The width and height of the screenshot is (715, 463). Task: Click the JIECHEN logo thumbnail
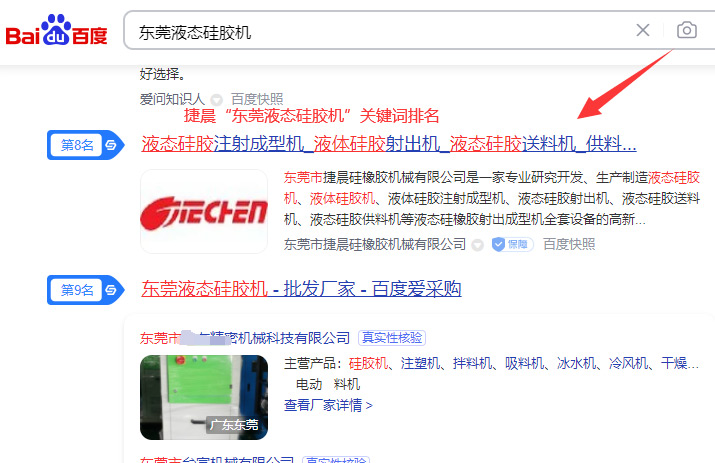[x=204, y=212]
